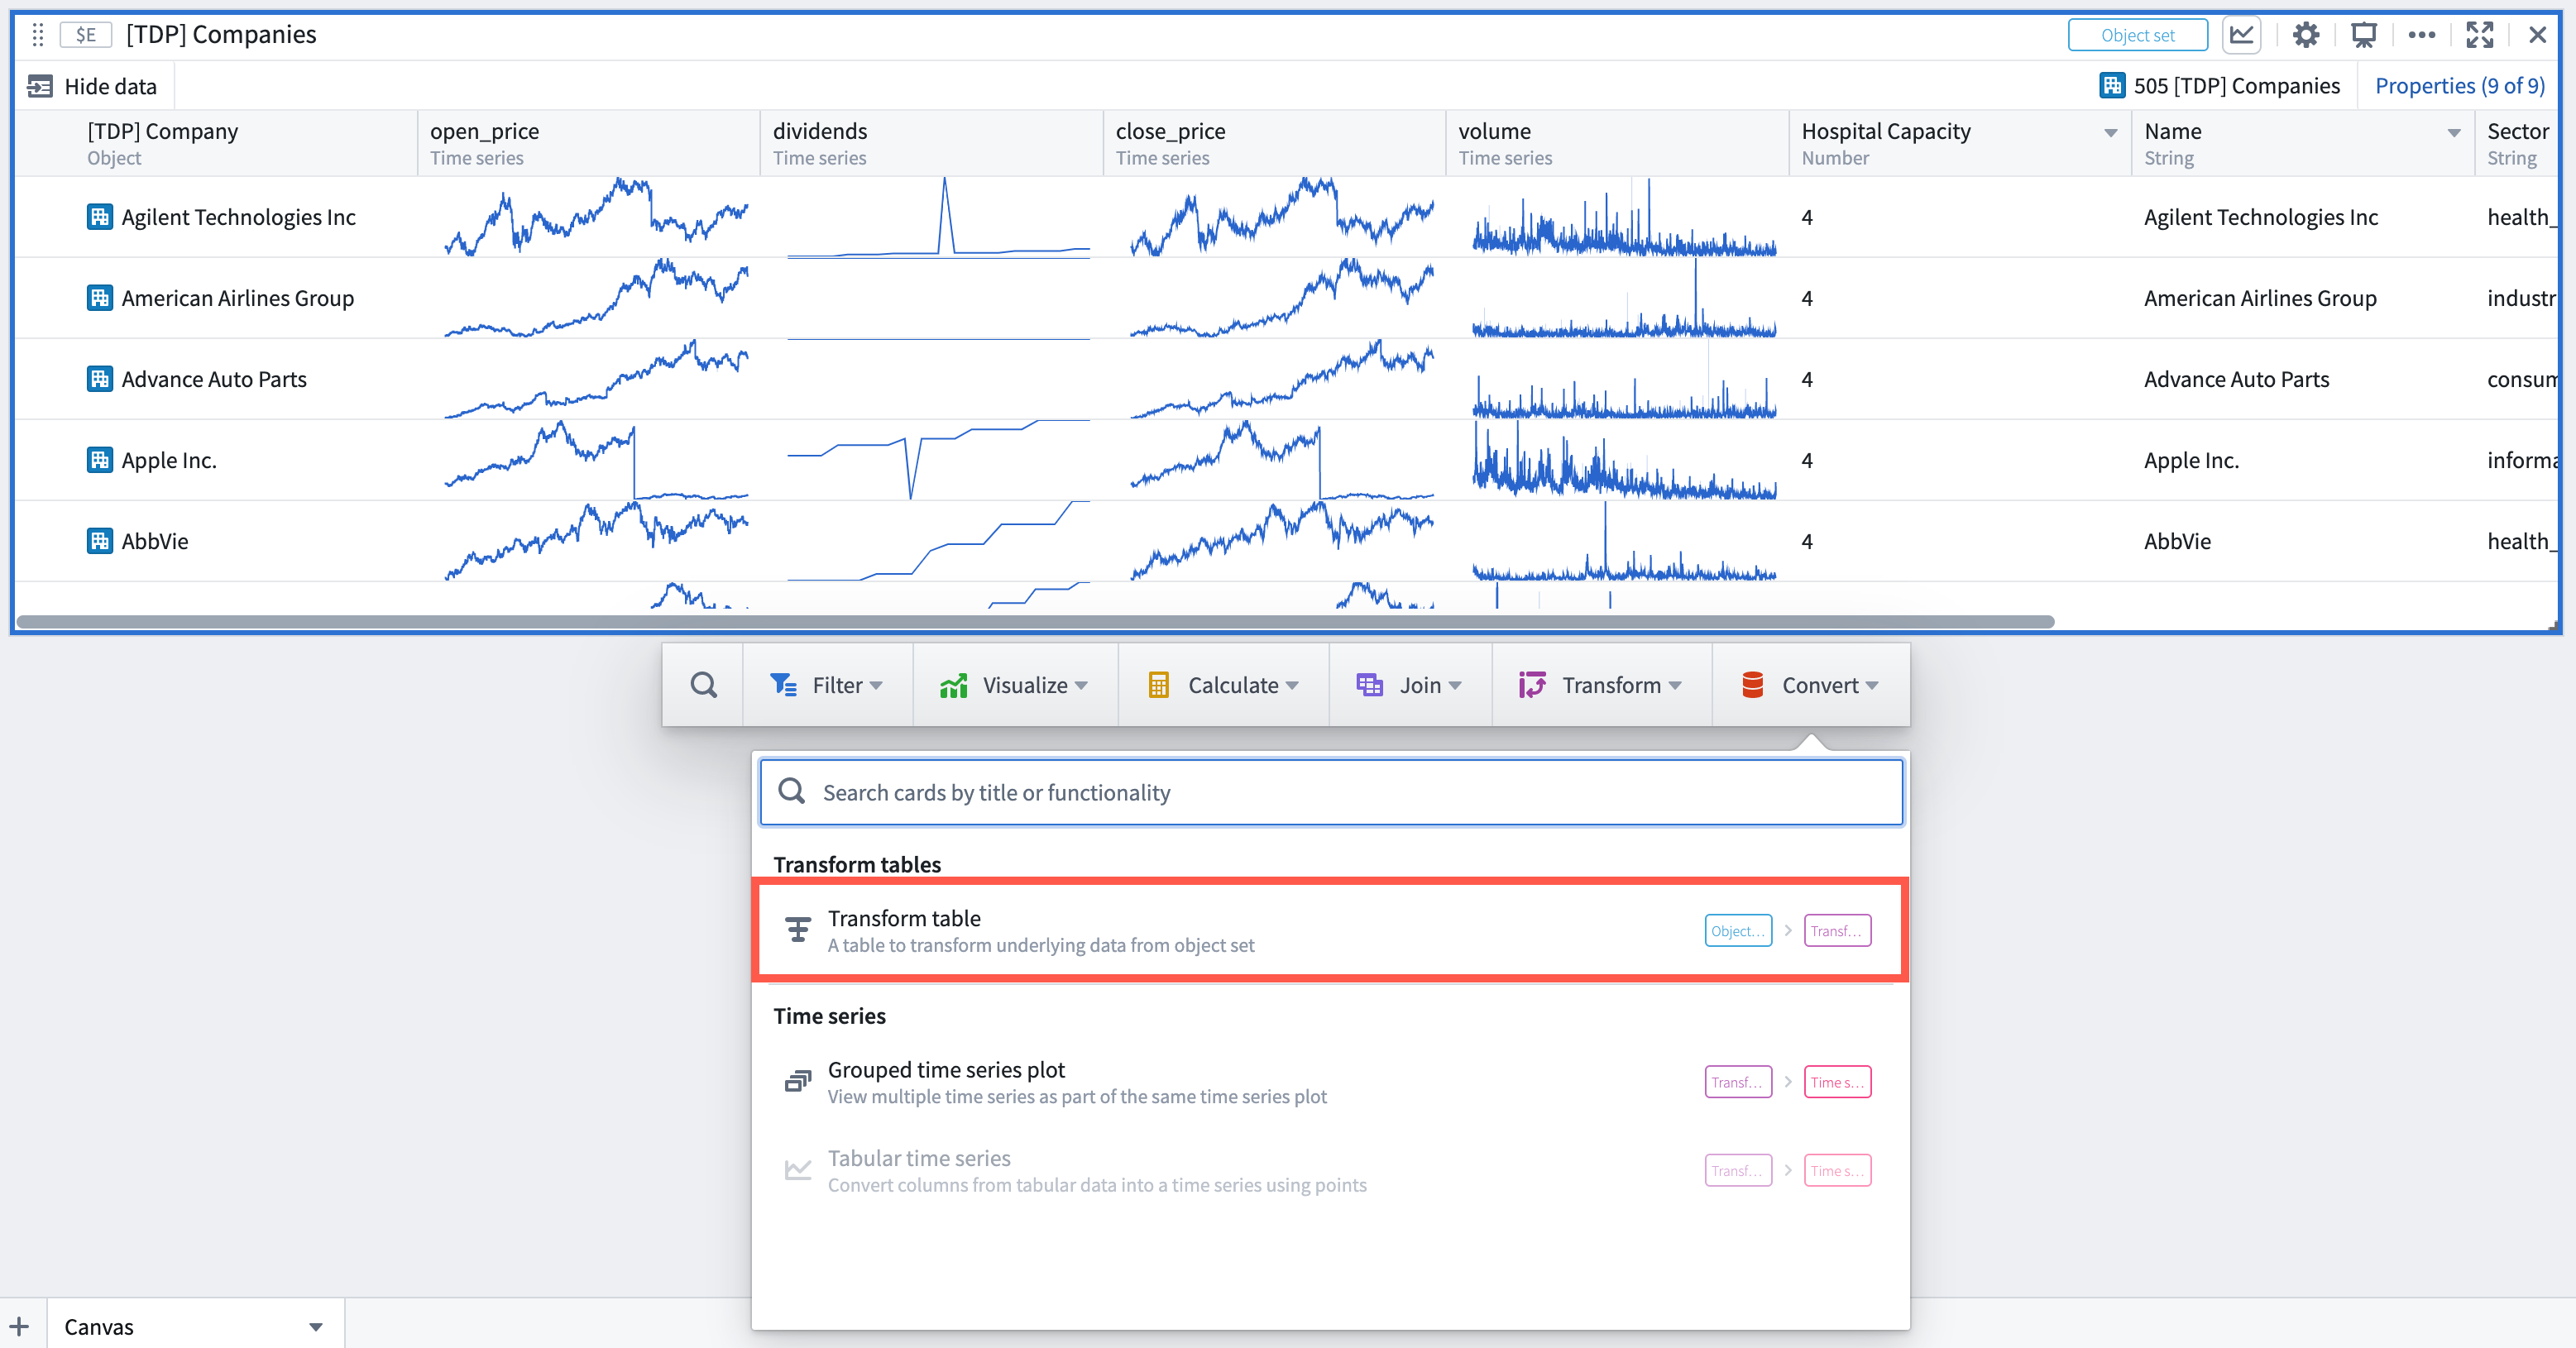Grab the card drag handle icon
This screenshot has width=2576, height=1348.
[38, 35]
